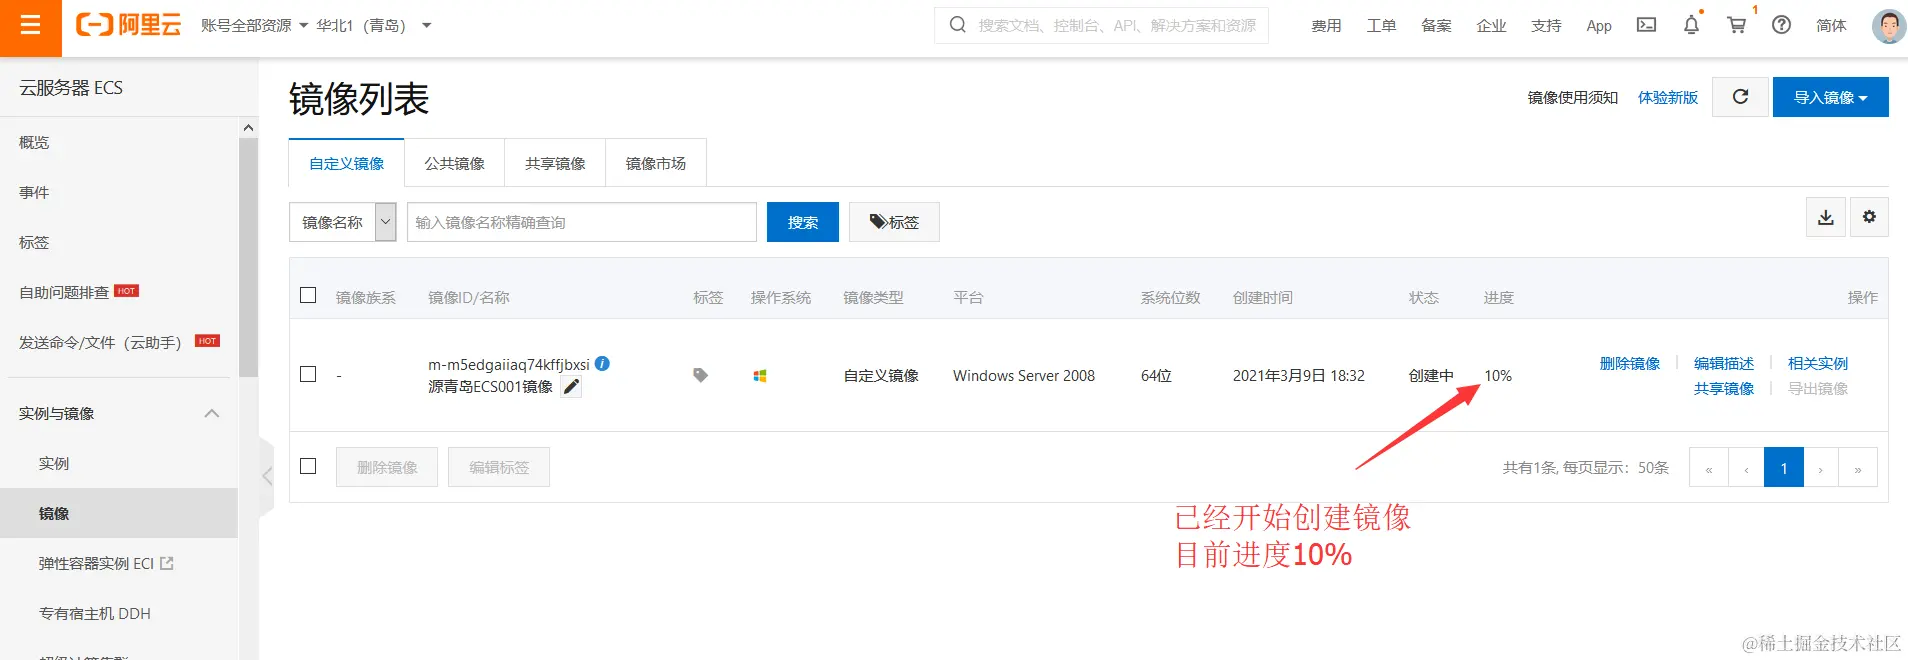Viewport: 1908px width, 660px height.
Task: Open Cloud Shell terminal icon
Action: [1646, 25]
